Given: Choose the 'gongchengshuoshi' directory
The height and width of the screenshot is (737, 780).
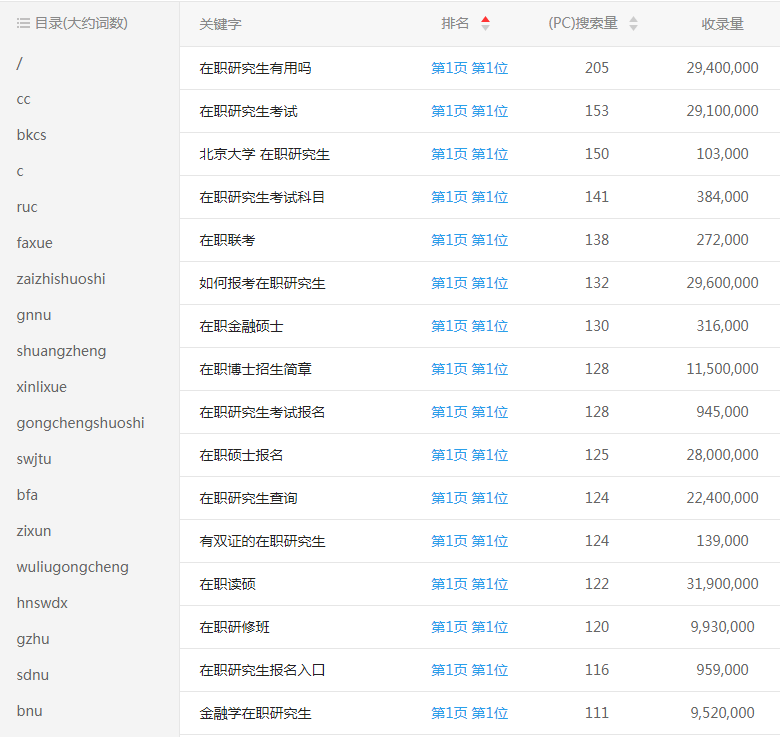Looking at the screenshot, I should [80, 423].
